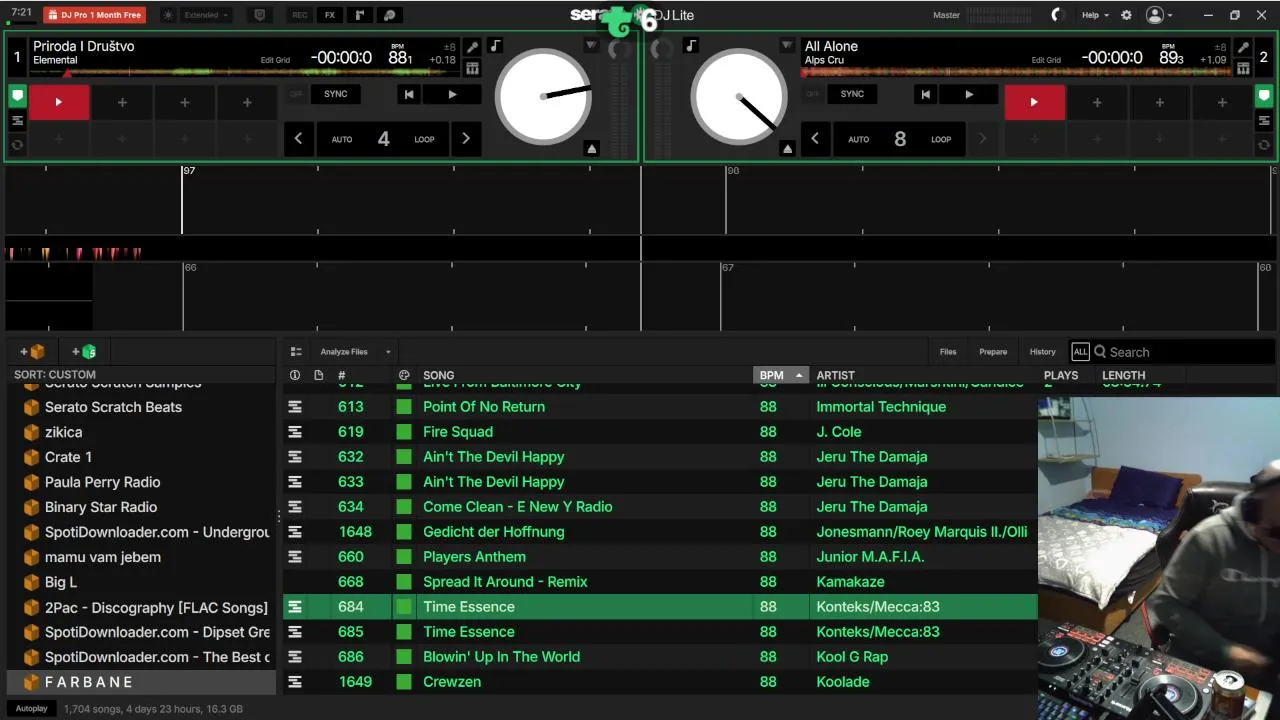The width and height of the screenshot is (1280, 720).
Task: Expand the deck 2 platter dropdown arrow
Action: click(787, 46)
